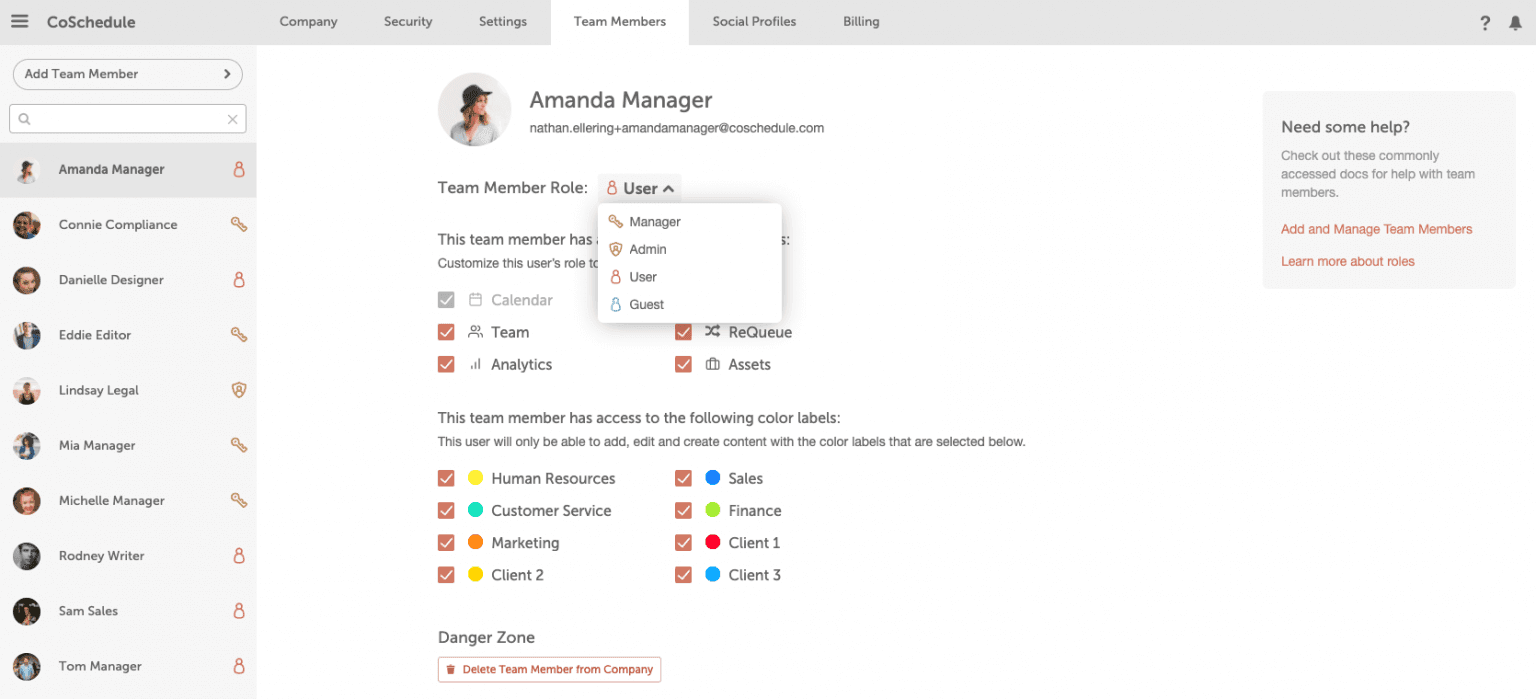Click the yellow Human Resources color dot

[475, 478]
